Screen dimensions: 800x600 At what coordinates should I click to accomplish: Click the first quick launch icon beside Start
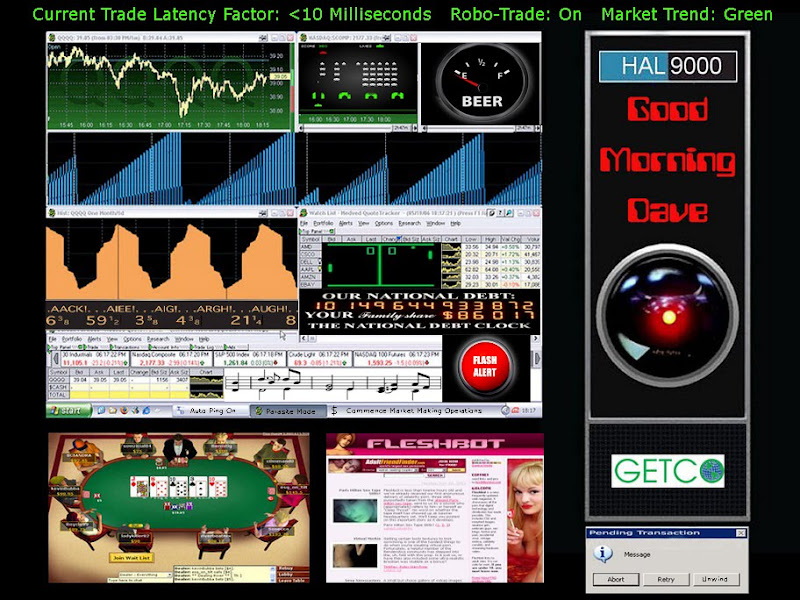coord(101,410)
